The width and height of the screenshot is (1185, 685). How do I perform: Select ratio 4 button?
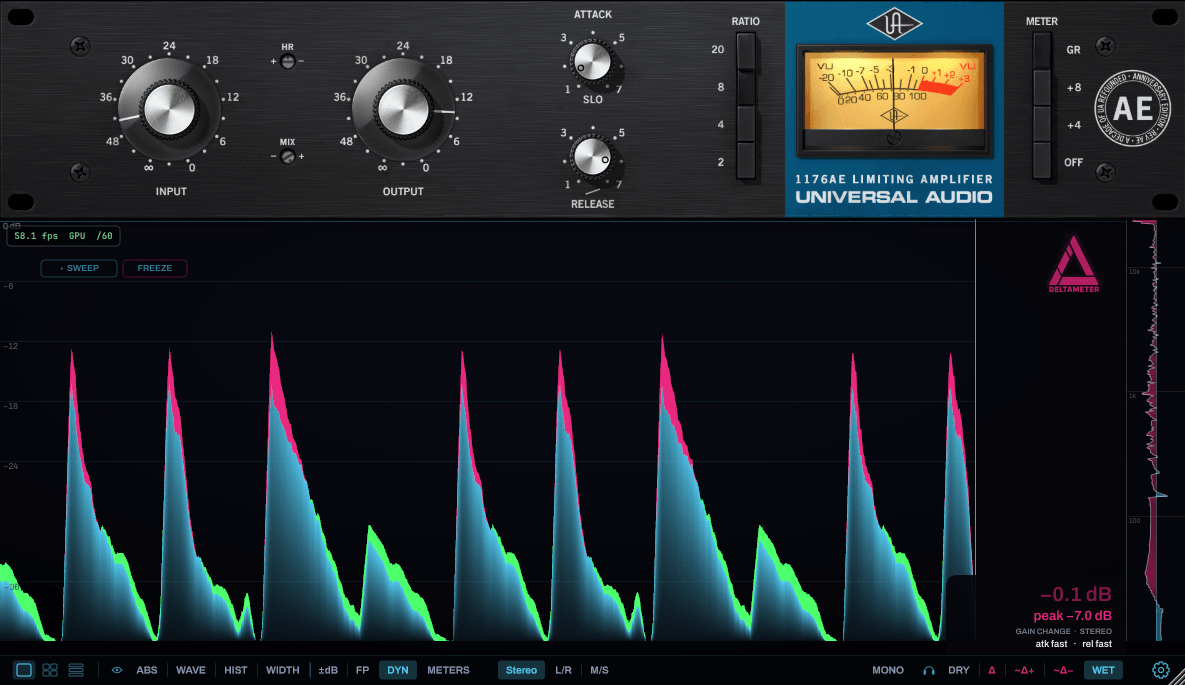click(746, 125)
